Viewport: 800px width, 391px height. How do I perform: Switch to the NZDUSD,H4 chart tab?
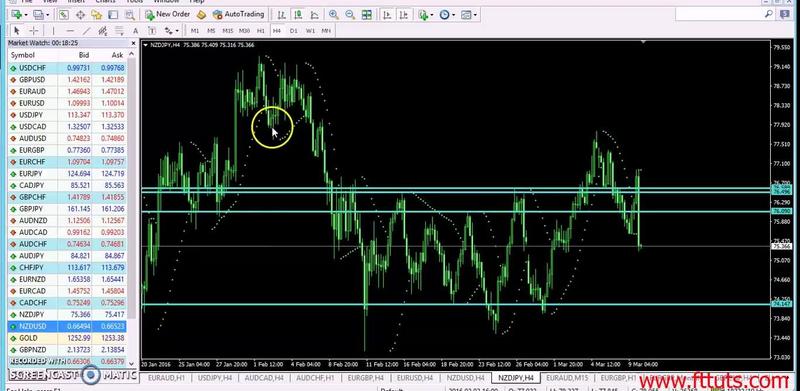[465, 377]
